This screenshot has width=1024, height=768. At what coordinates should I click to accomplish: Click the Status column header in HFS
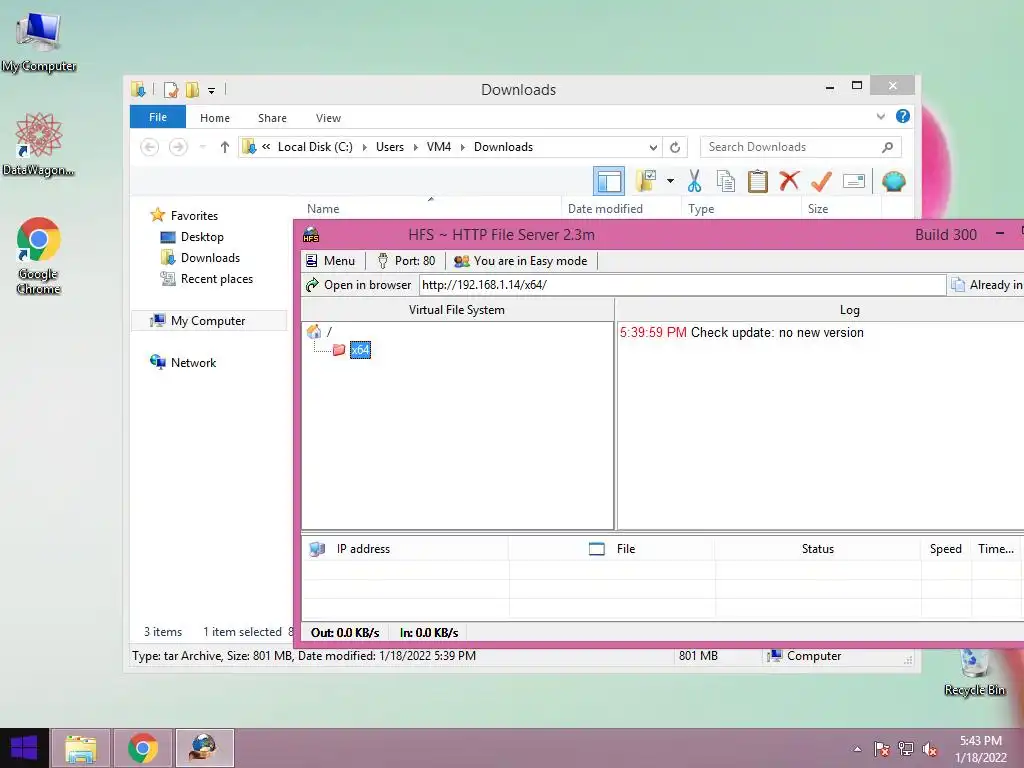pyautogui.click(x=818, y=549)
